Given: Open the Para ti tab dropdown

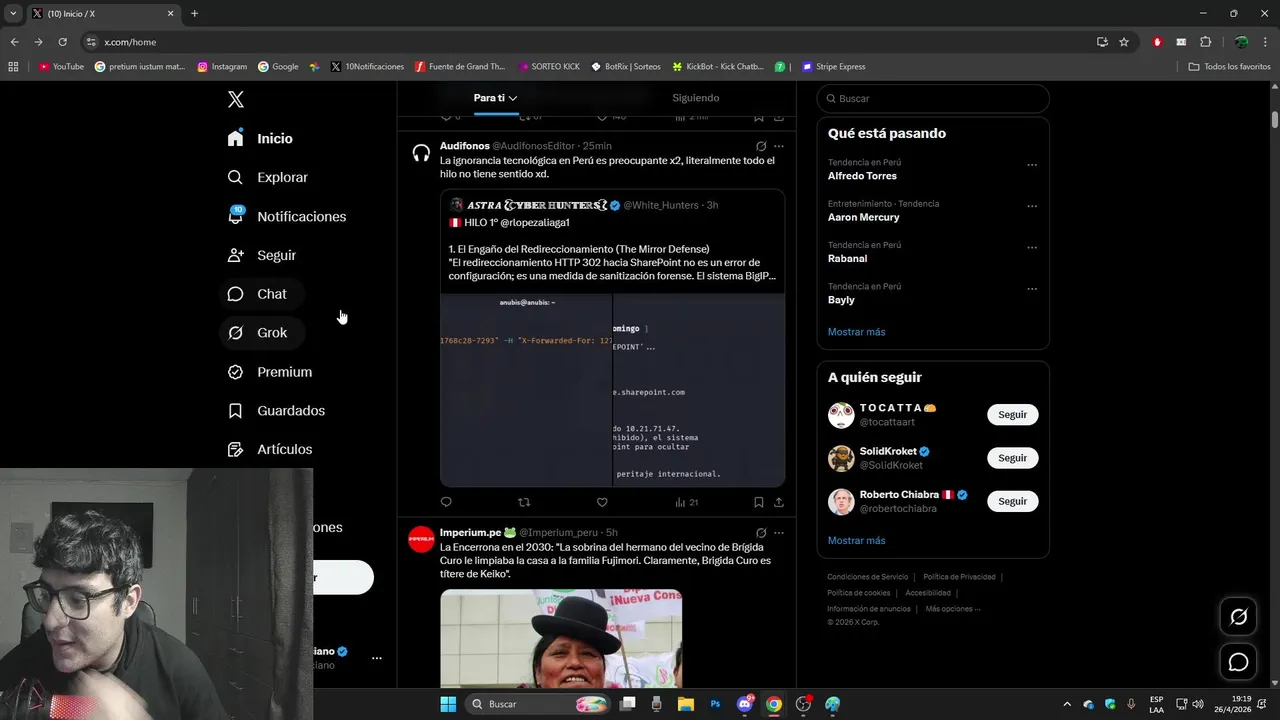Looking at the screenshot, I should pos(496,98).
